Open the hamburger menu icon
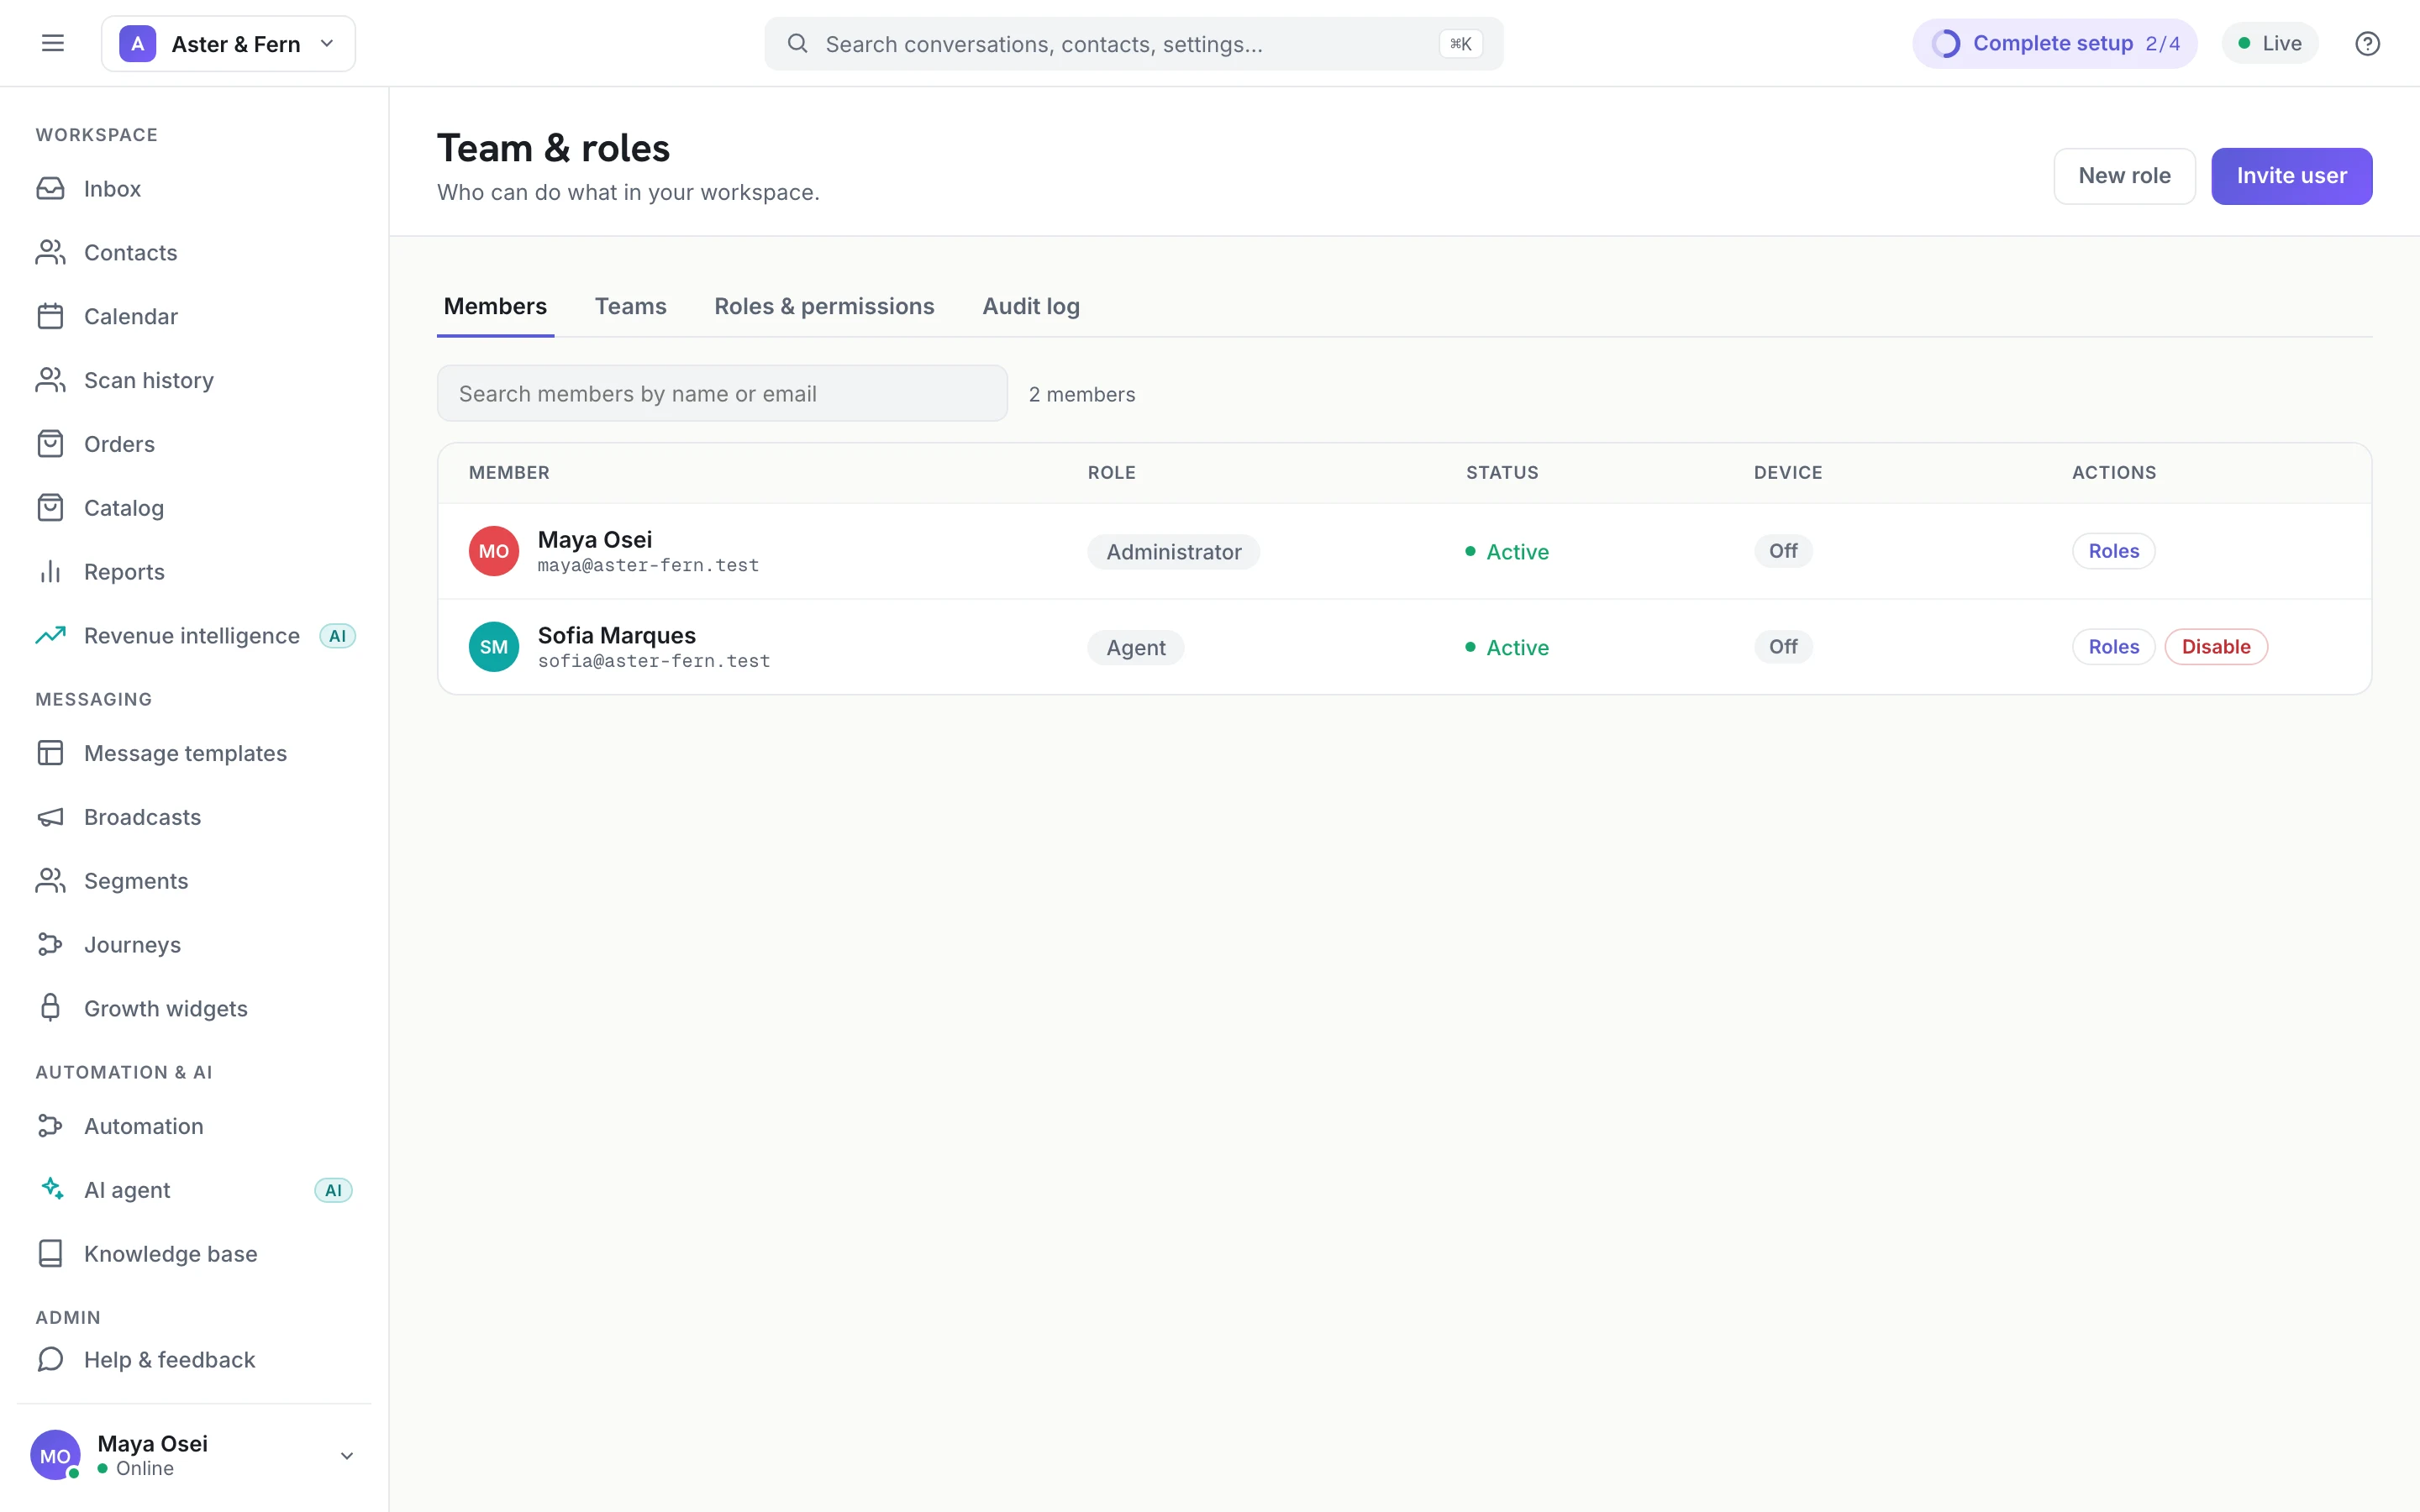The image size is (2420, 1512). [x=52, y=43]
